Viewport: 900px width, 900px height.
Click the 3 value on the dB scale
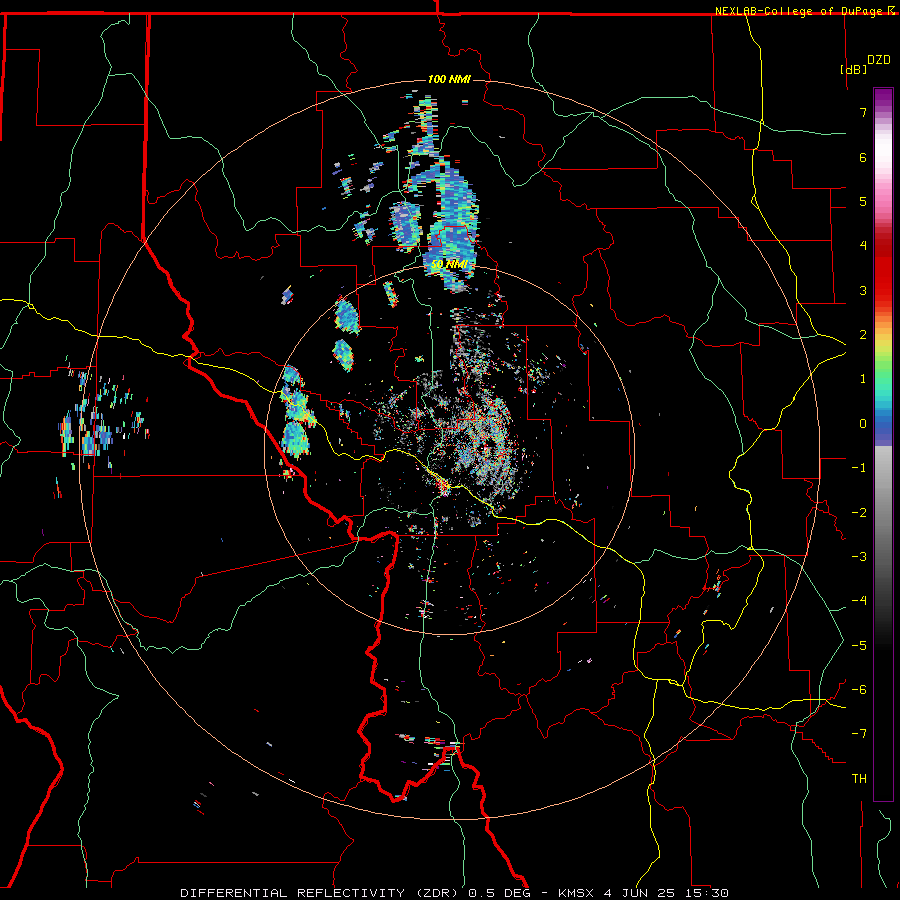click(863, 290)
